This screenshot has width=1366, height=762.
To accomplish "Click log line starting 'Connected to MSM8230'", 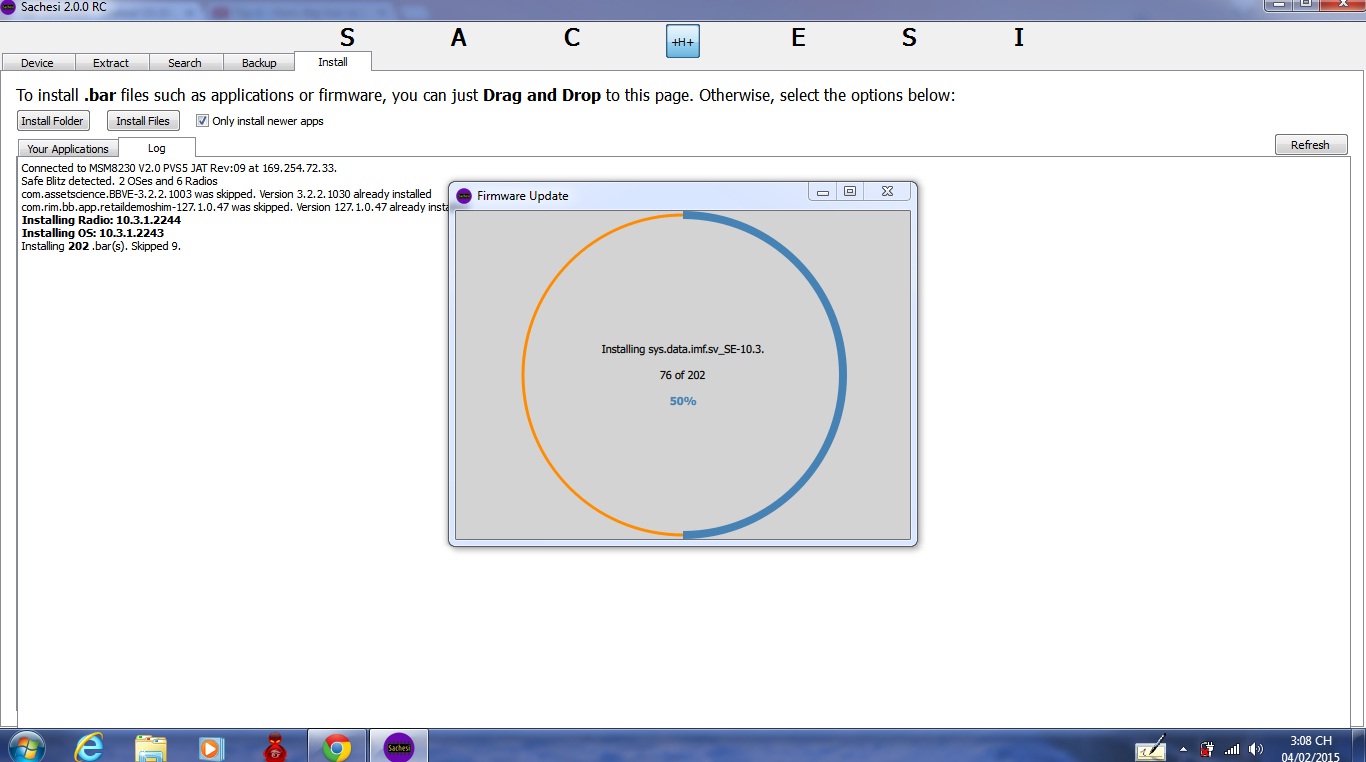I will (x=179, y=168).
